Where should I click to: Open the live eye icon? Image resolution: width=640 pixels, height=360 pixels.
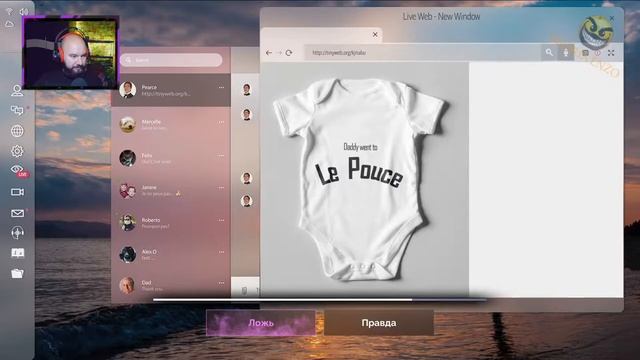point(18,170)
